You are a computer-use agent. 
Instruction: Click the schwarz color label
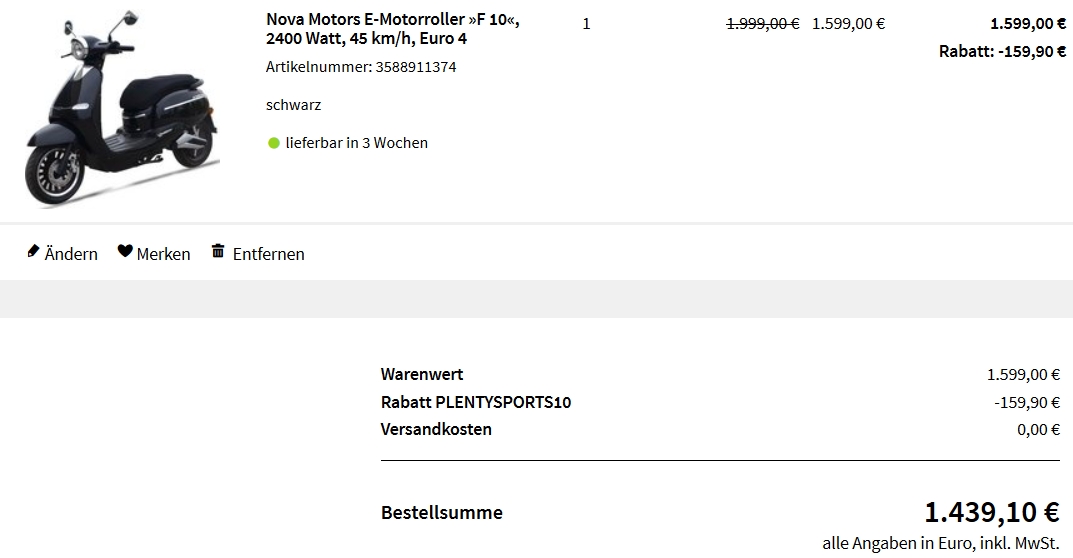293,104
